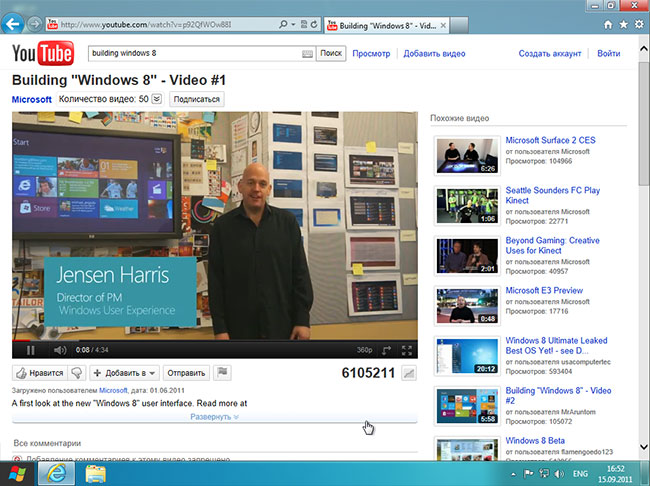Click the Войти sign-in link

pos(609,53)
